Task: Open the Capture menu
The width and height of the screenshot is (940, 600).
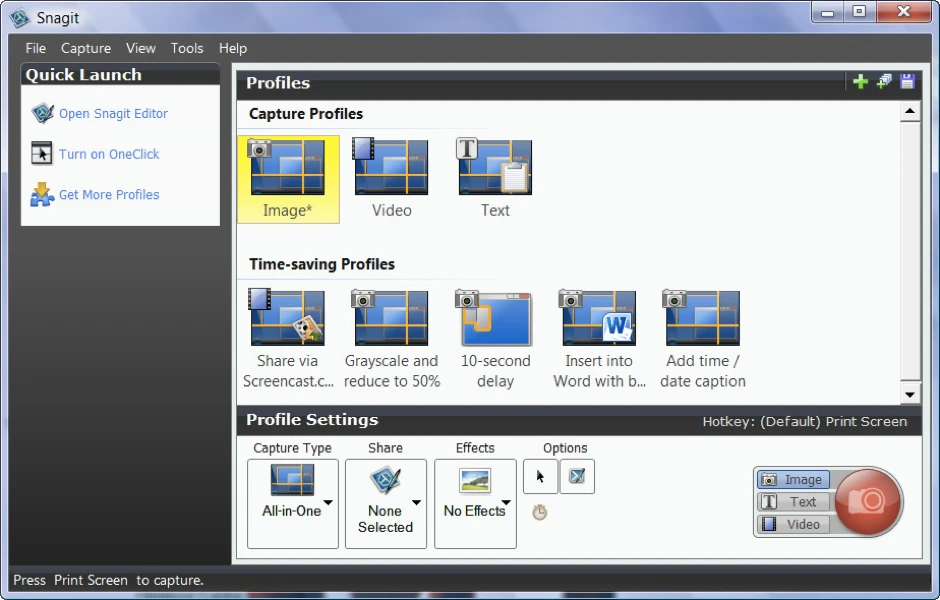Action: 86,48
